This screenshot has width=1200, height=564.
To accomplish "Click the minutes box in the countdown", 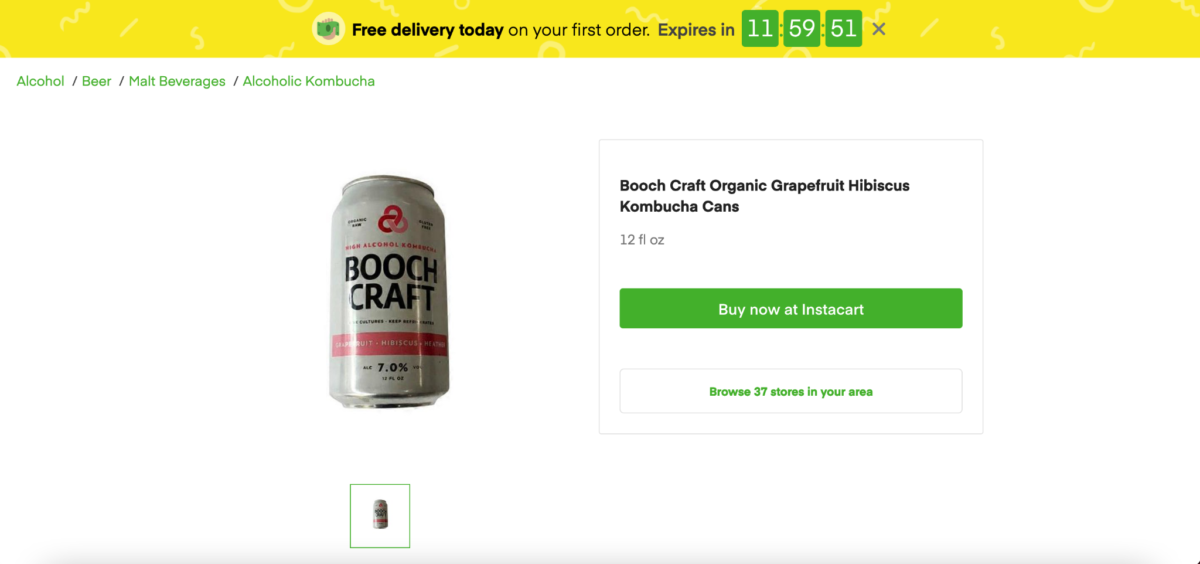I will 802,29.
